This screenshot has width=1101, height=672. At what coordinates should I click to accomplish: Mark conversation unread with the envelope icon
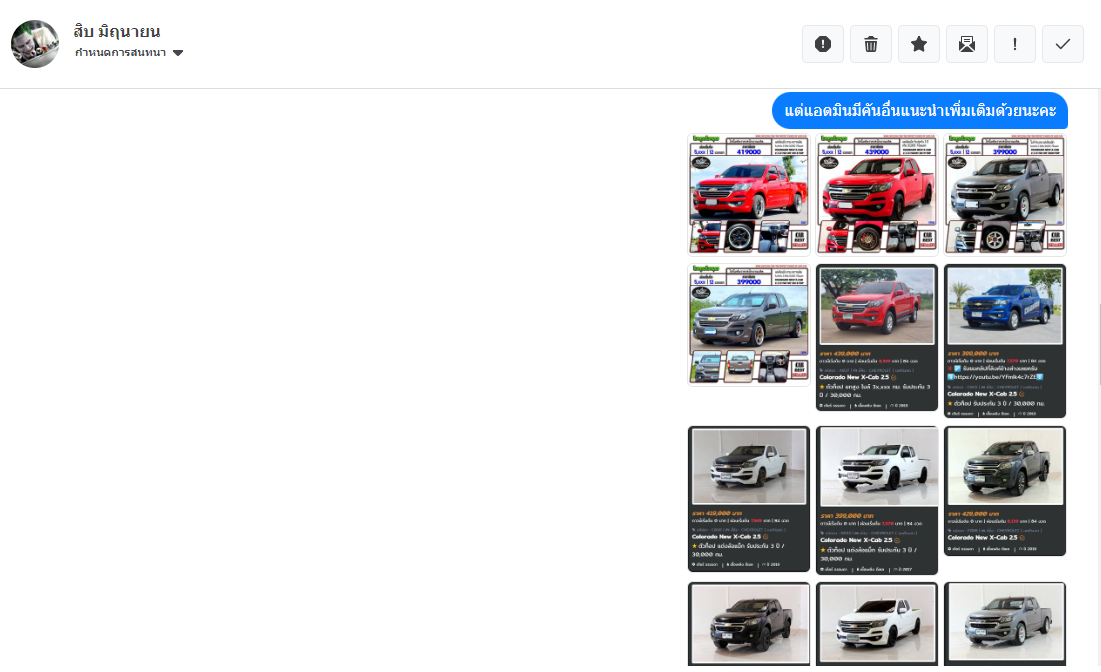[x=967, y=44]
